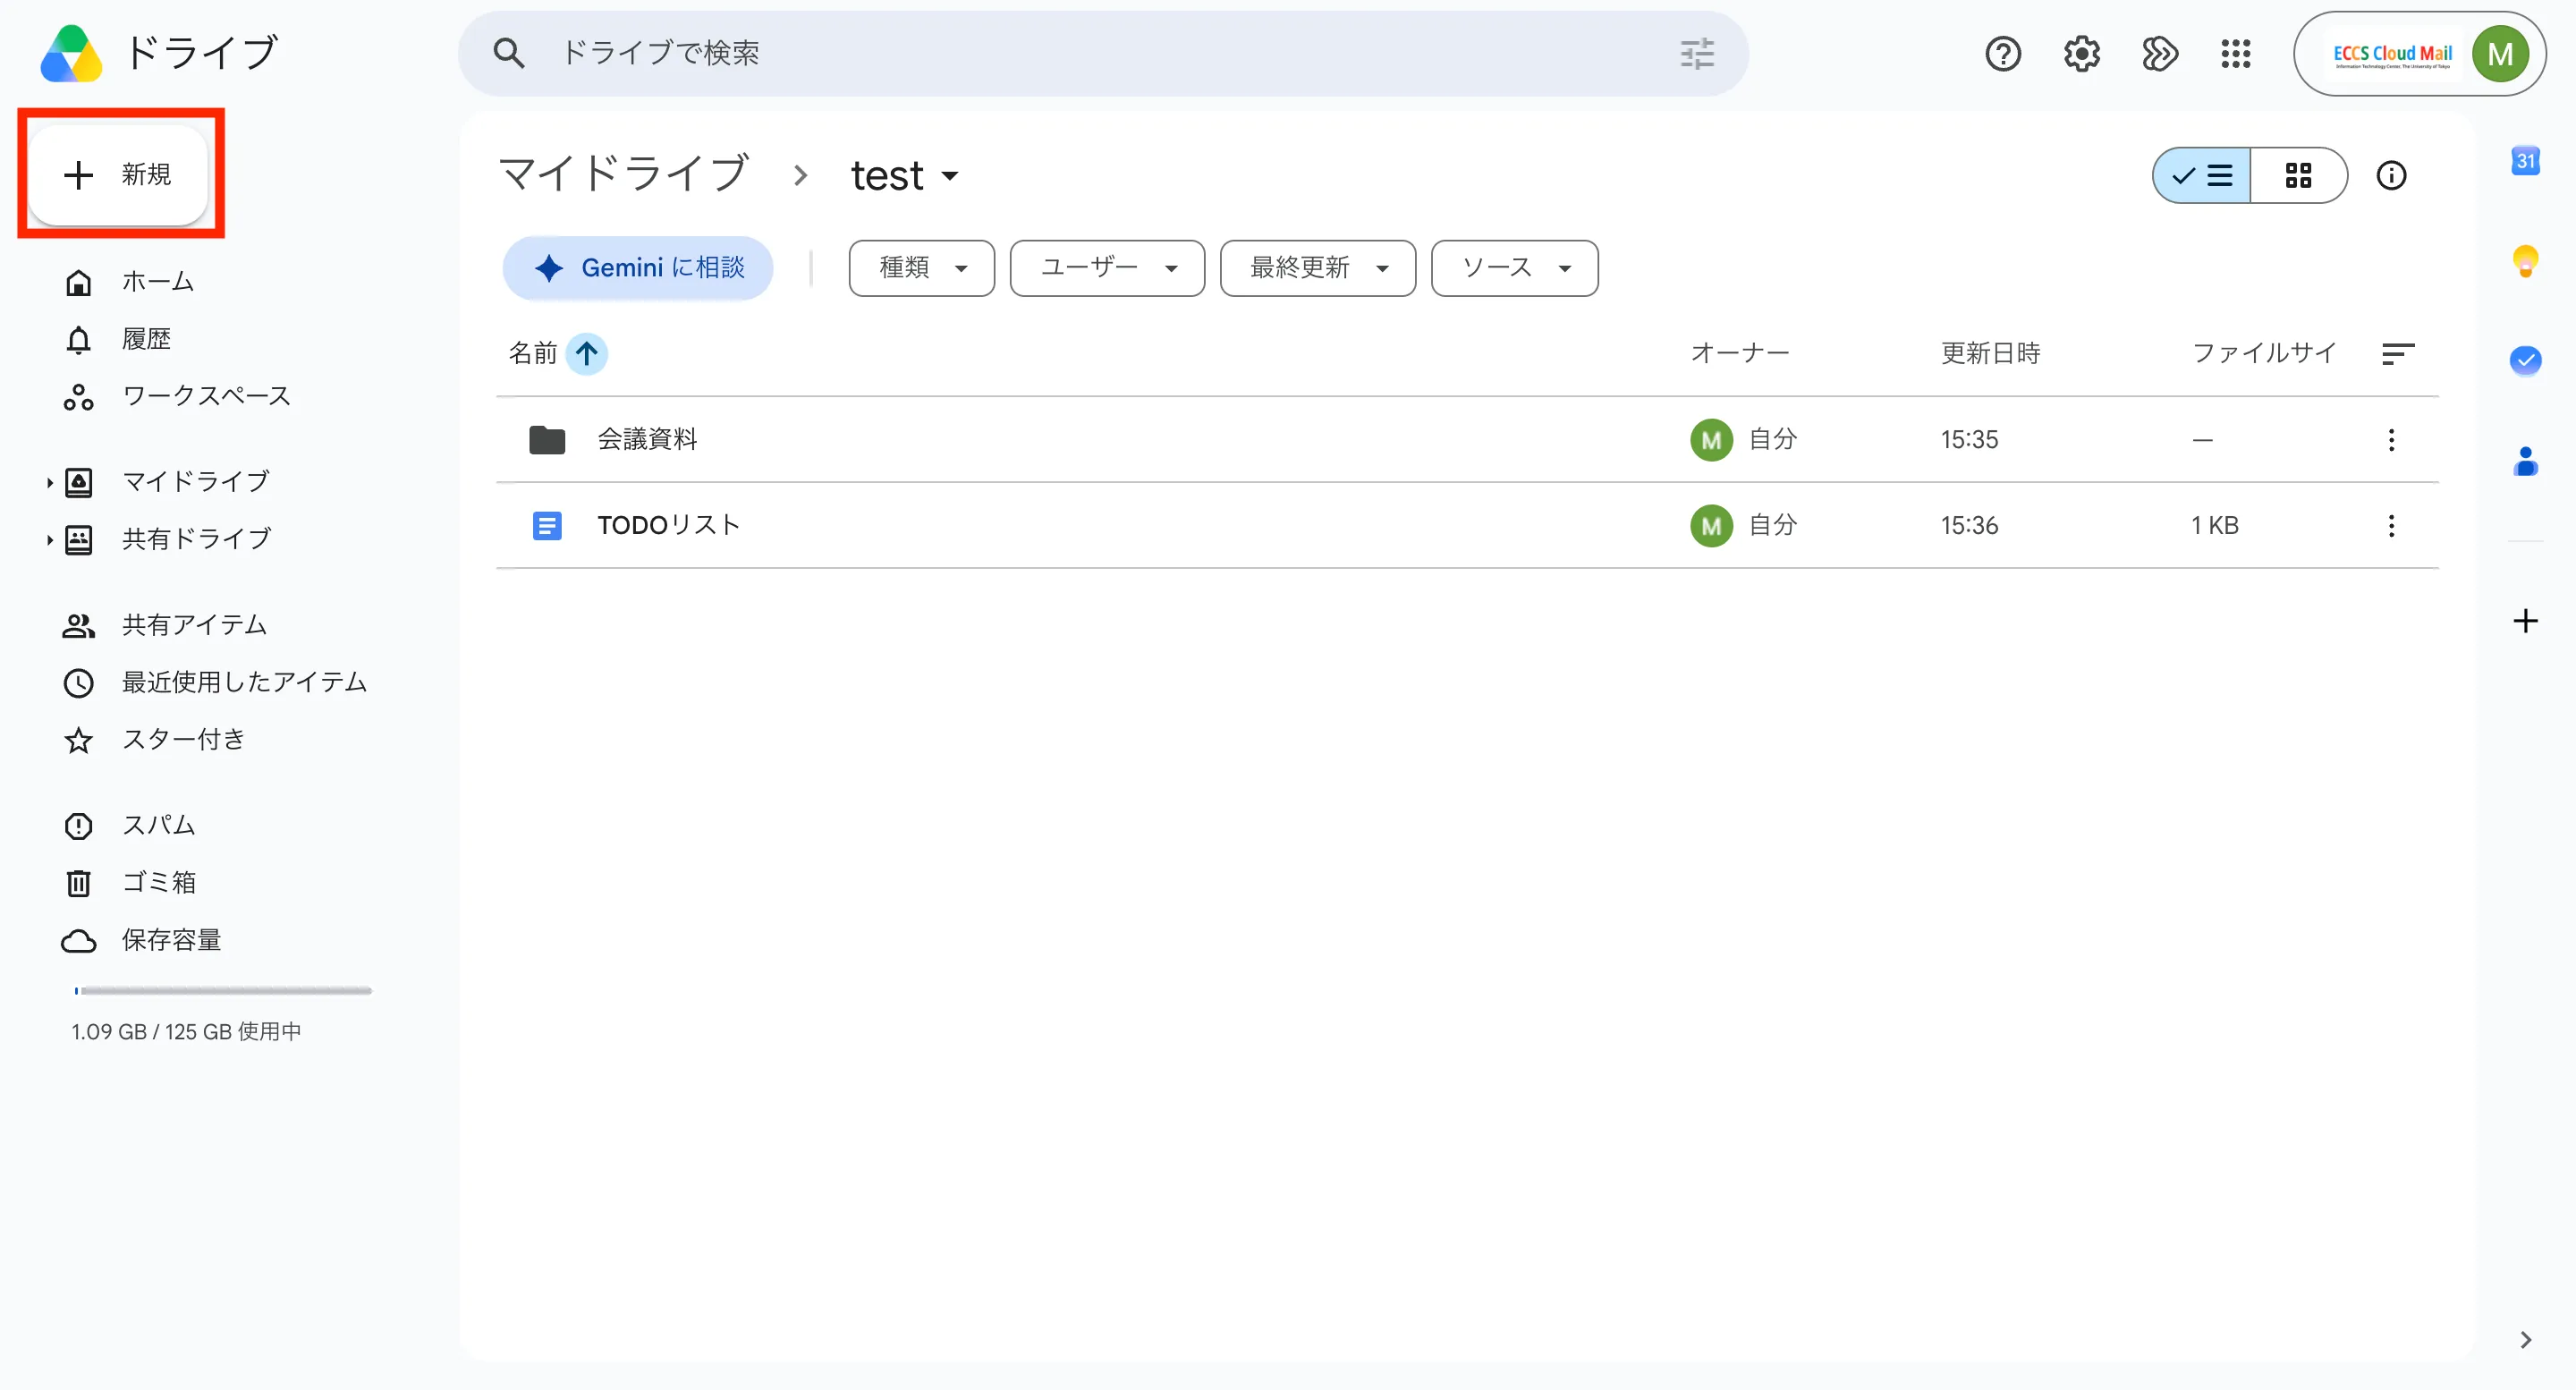Expand the マイドライブ tree arrow in sidebar

(x=49, y=483)
